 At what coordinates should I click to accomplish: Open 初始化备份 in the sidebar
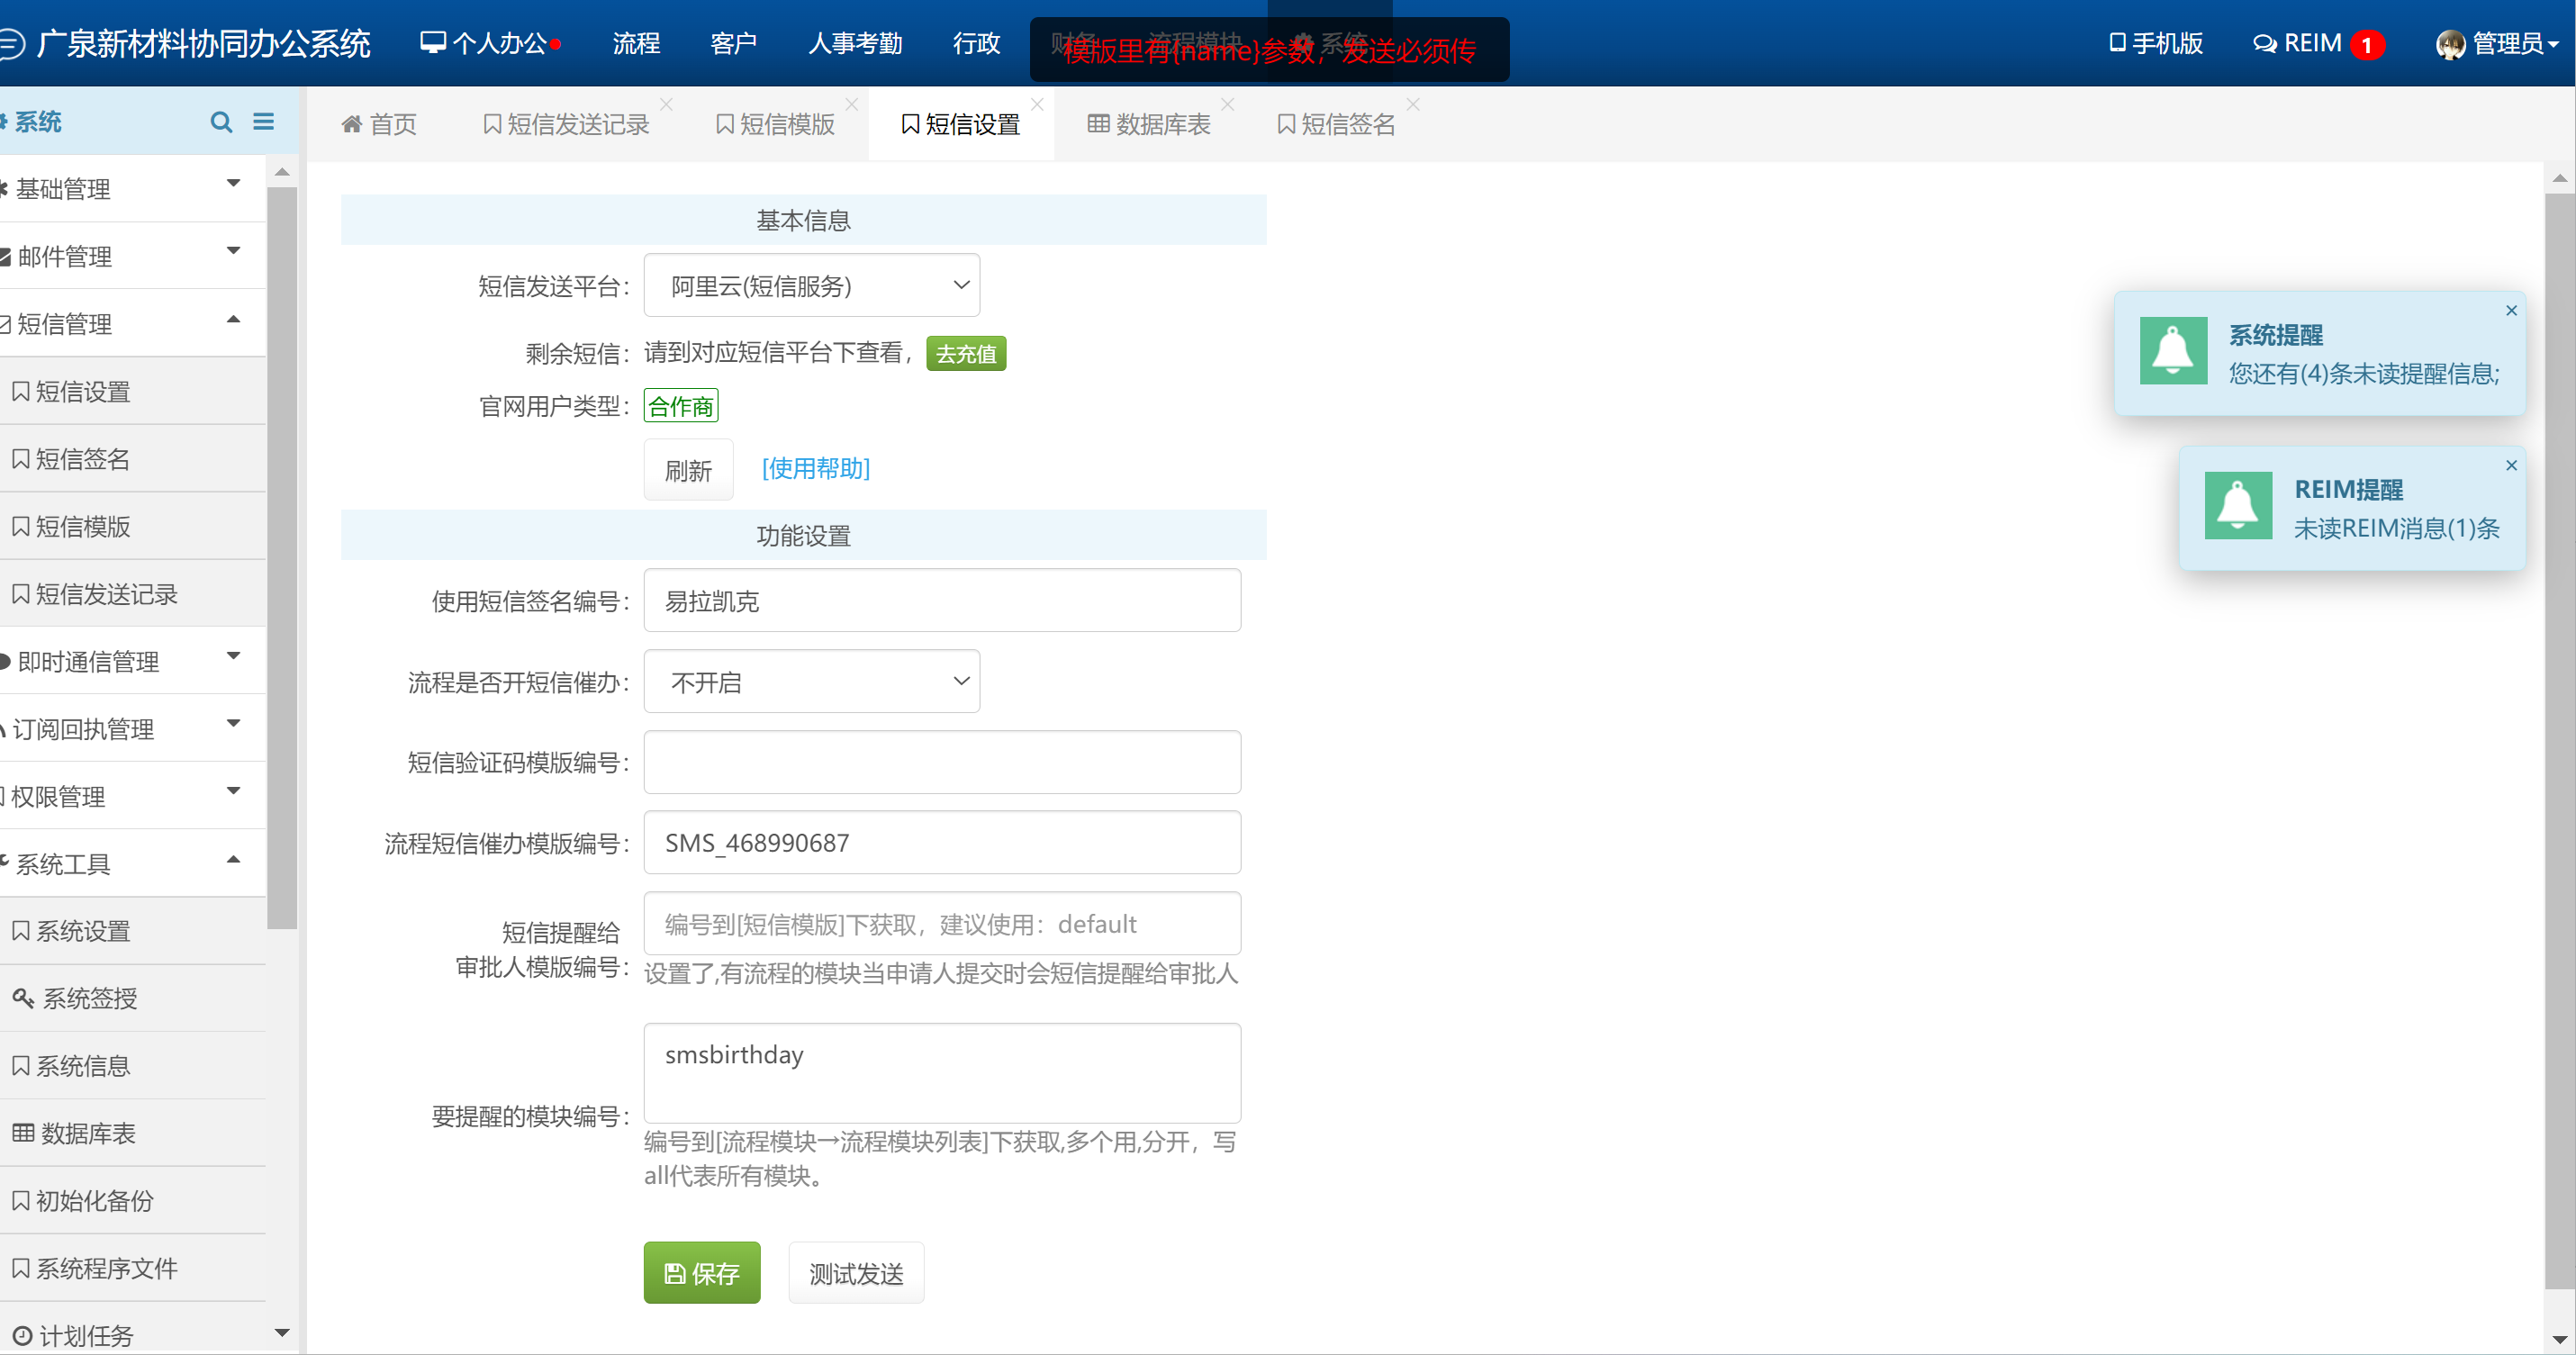[x=132, y=1200]
